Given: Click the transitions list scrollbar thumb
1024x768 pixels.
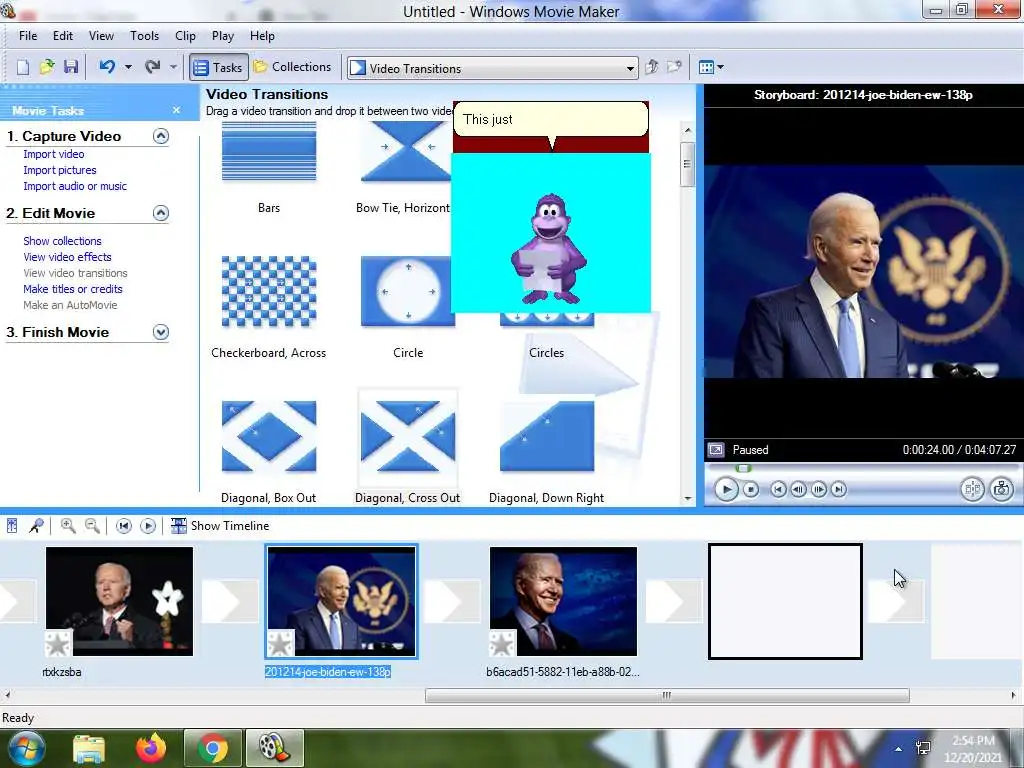Looking at the screenshot, I should 687,164.
